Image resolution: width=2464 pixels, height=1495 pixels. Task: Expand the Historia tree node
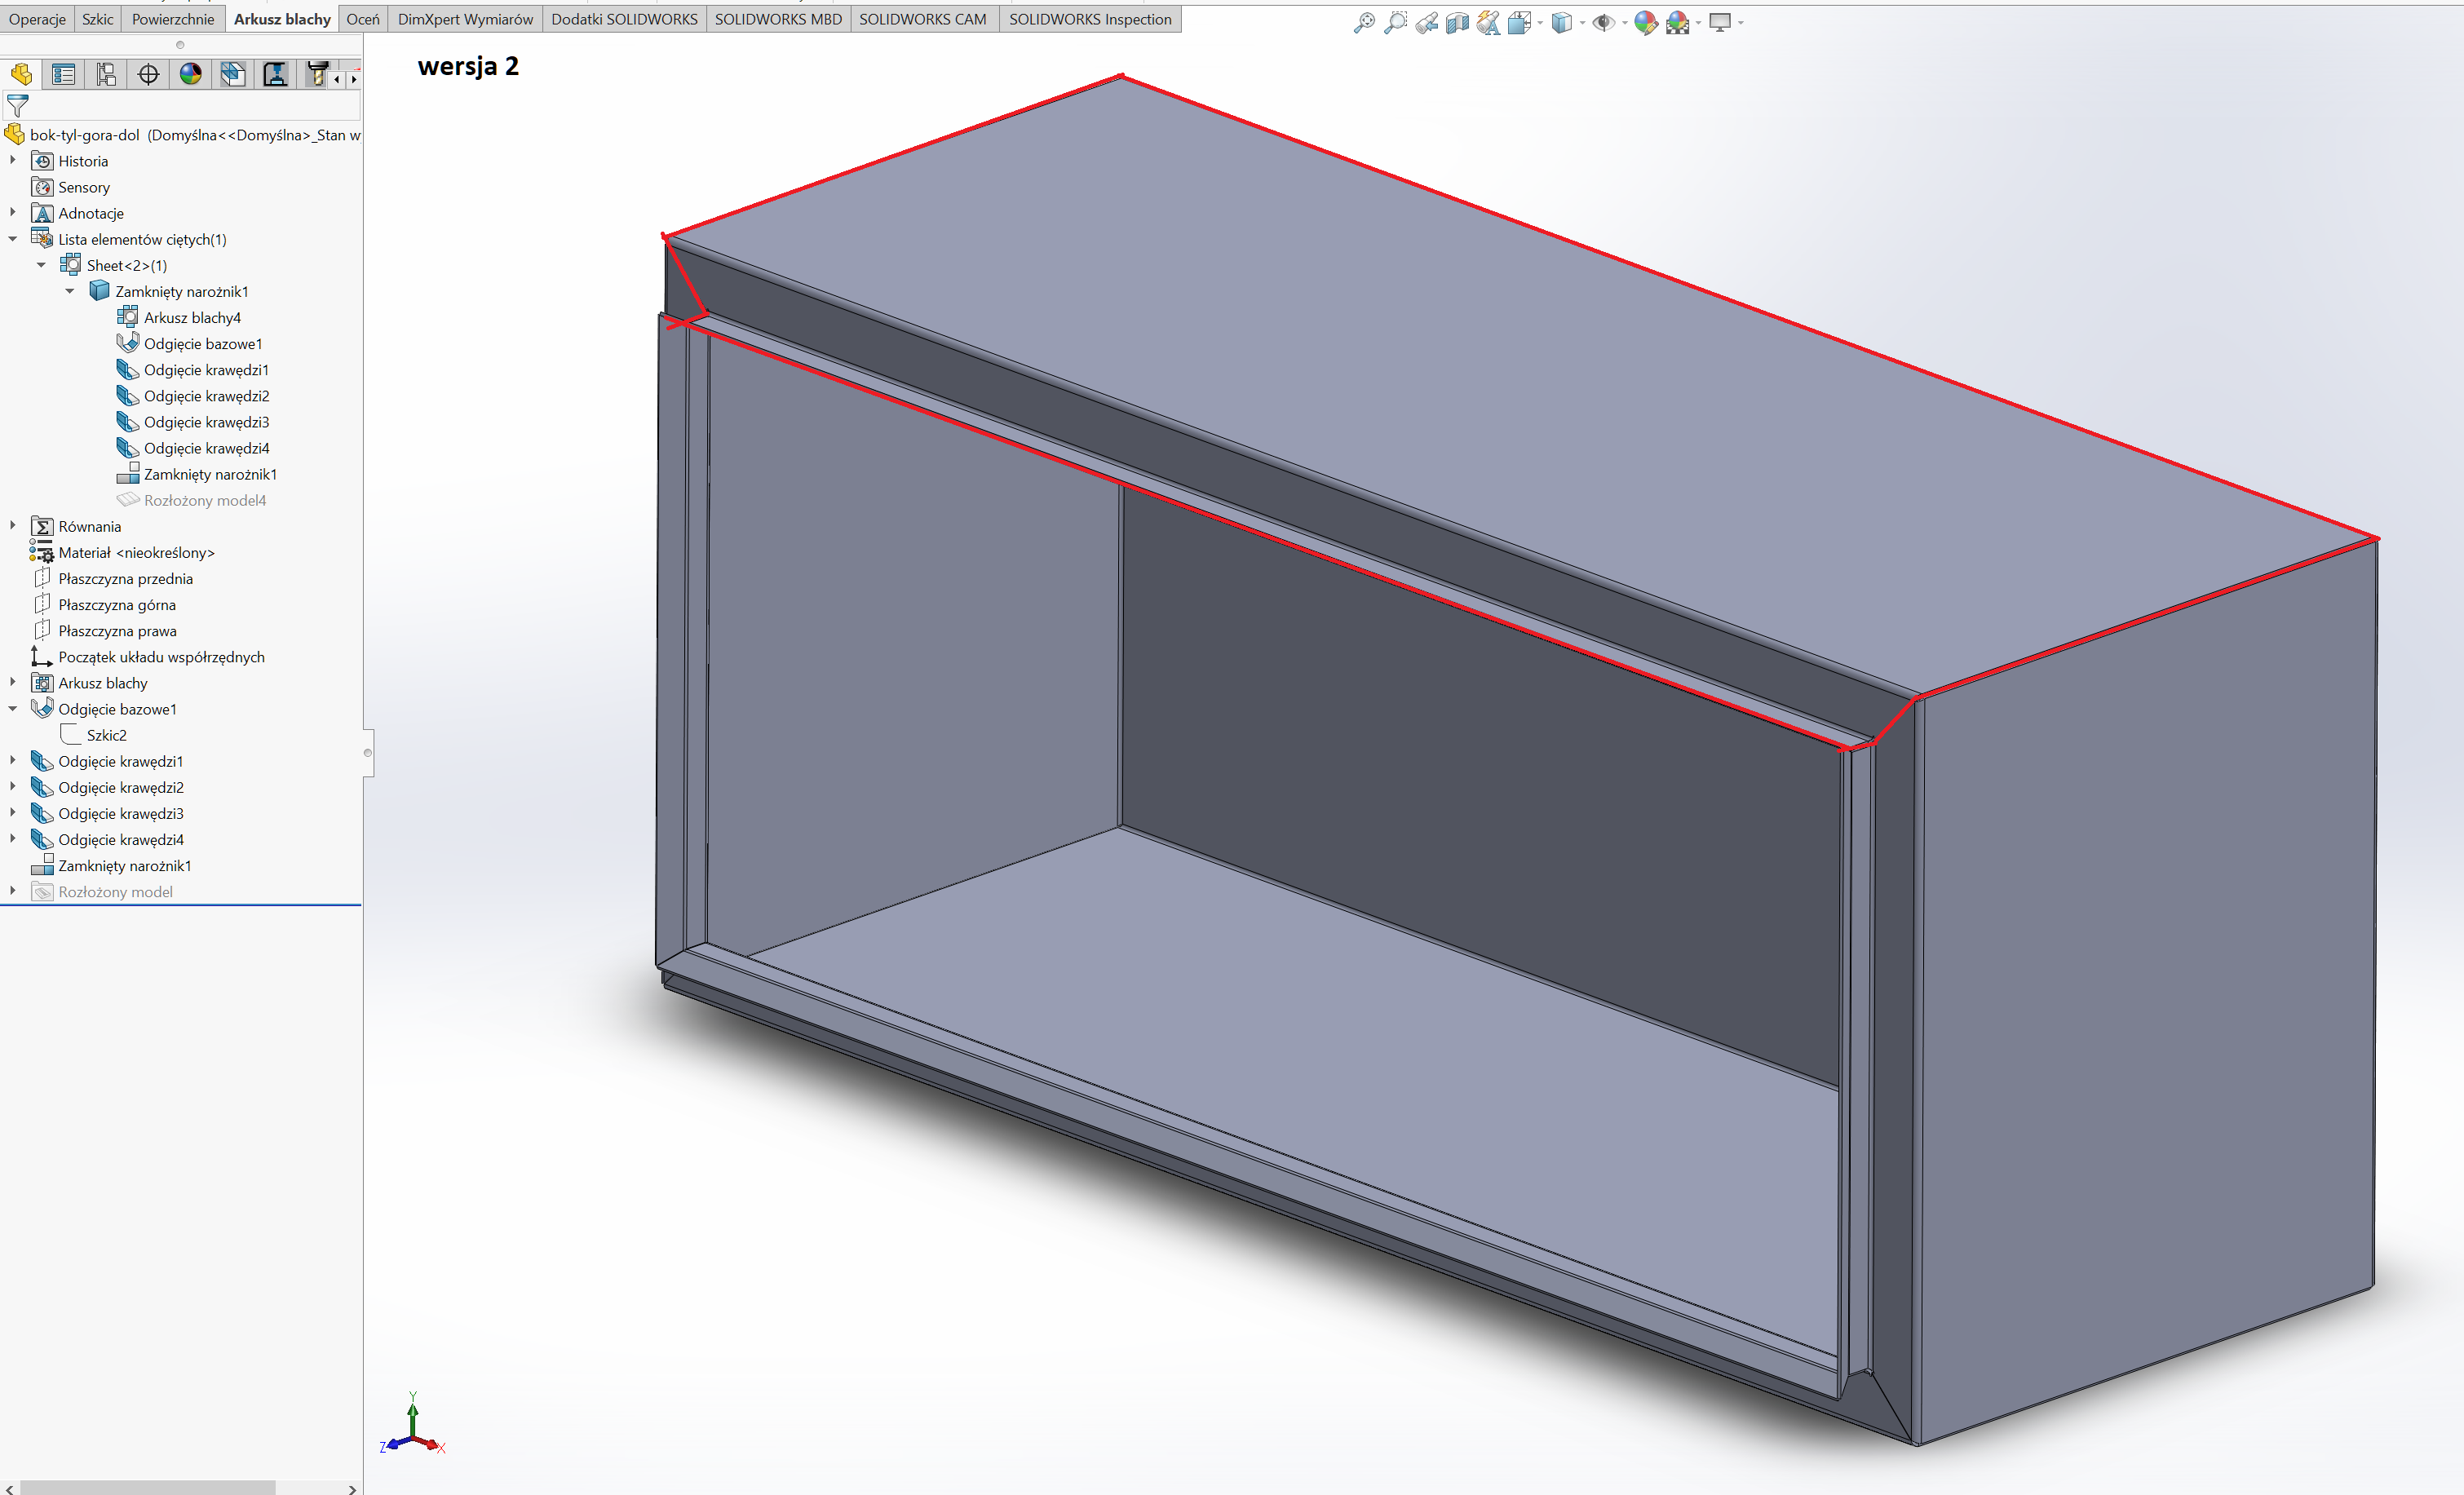(13, 160)
